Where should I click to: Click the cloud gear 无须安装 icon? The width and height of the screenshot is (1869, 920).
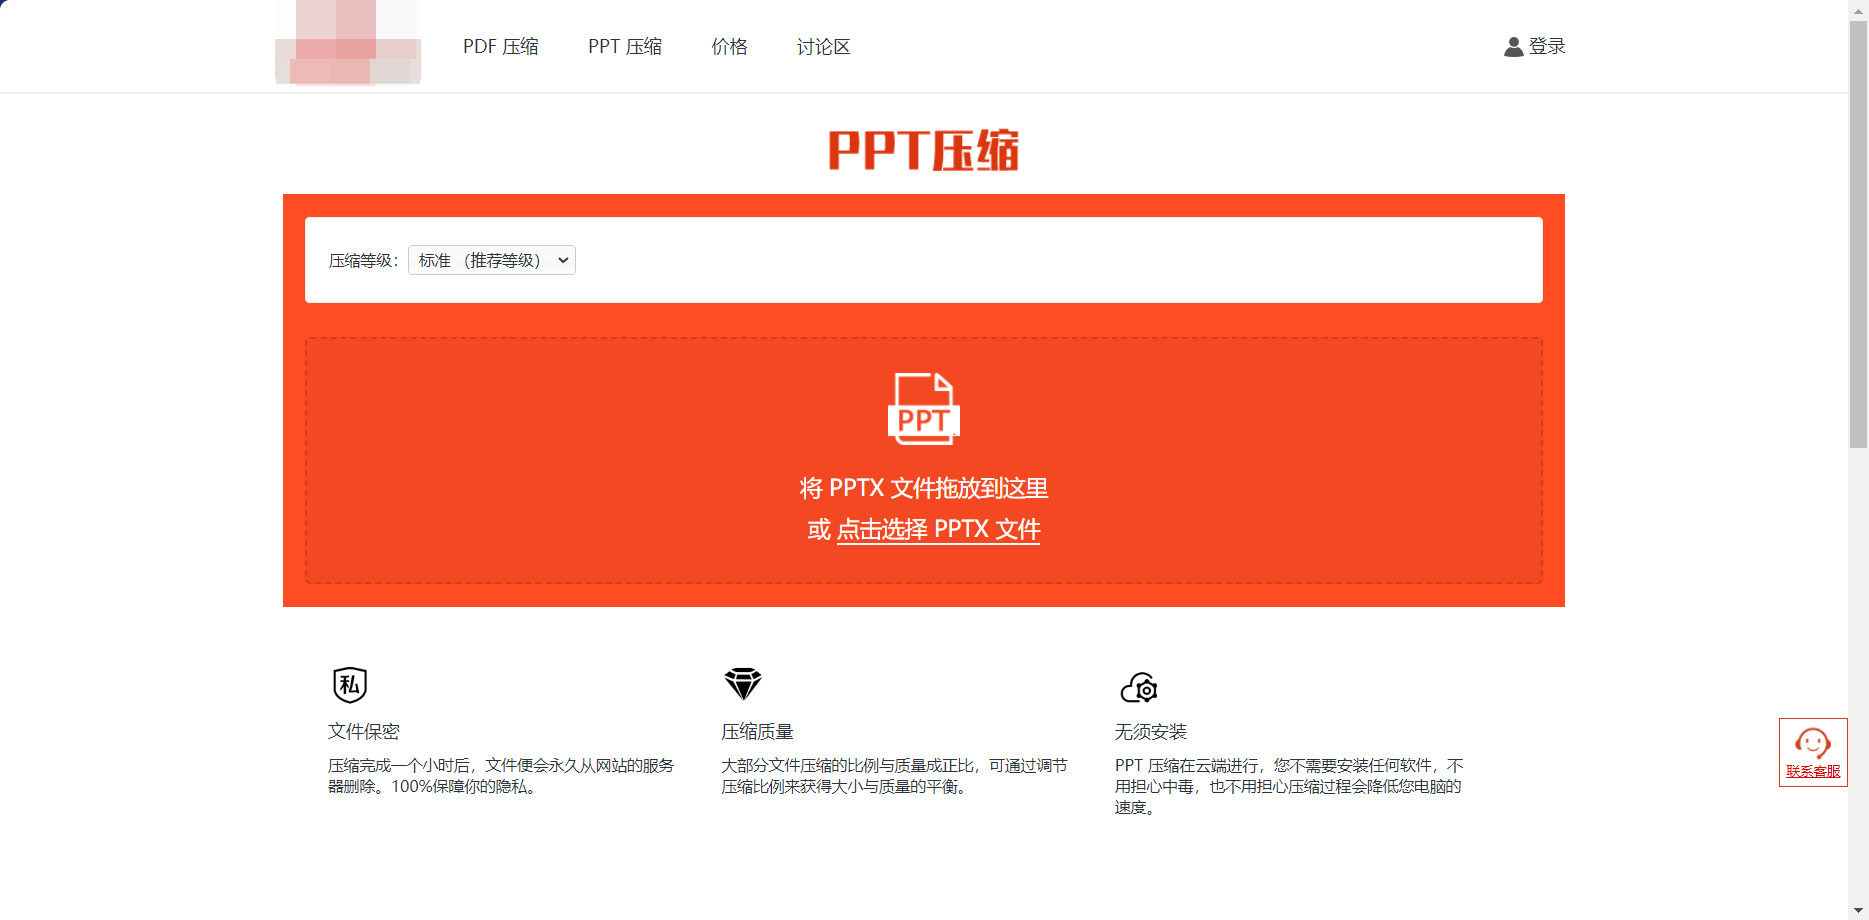[1139, 688]
